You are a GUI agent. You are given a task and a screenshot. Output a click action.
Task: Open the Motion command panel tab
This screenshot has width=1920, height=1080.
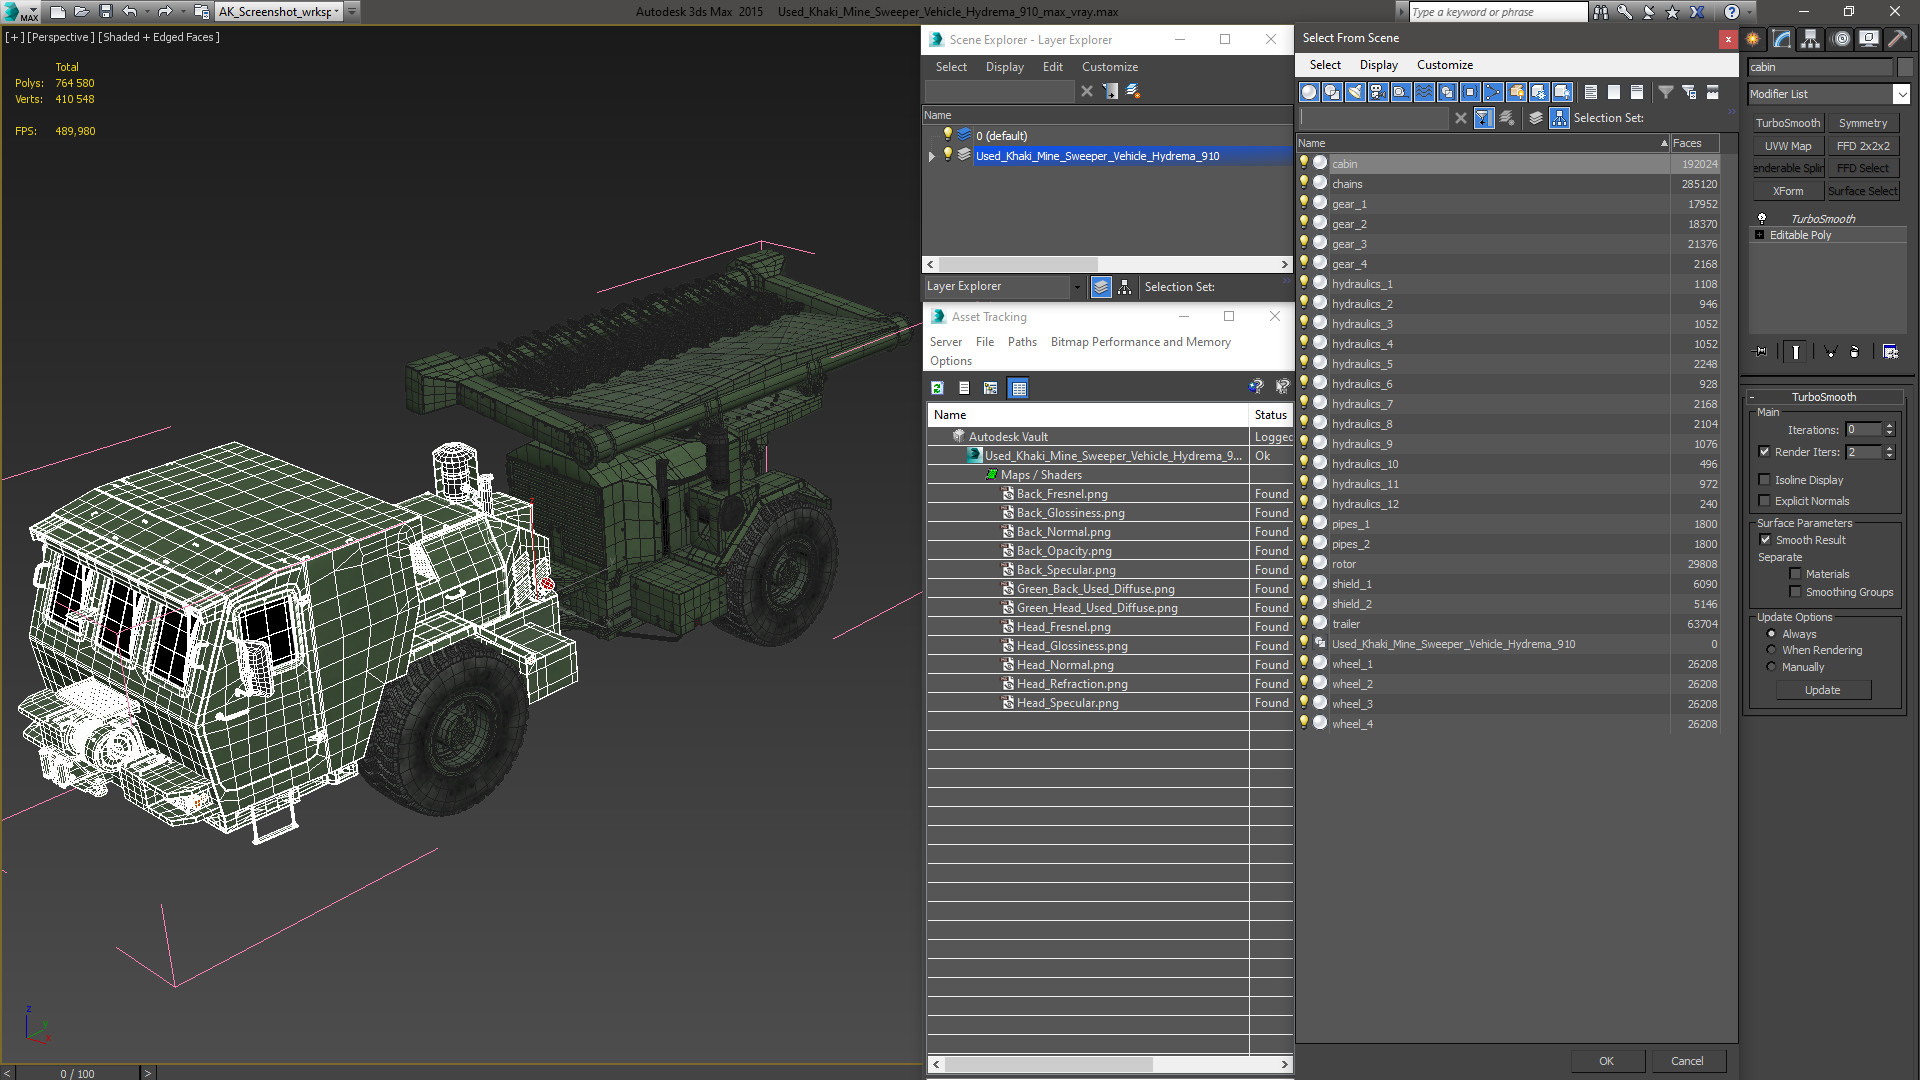[x=1841, y=39]
